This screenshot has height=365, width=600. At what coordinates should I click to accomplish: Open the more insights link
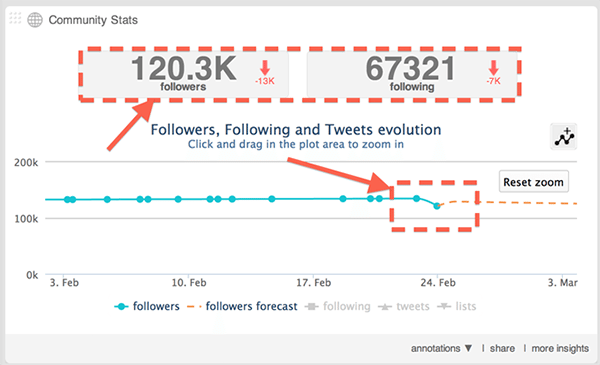pos(560,348)
